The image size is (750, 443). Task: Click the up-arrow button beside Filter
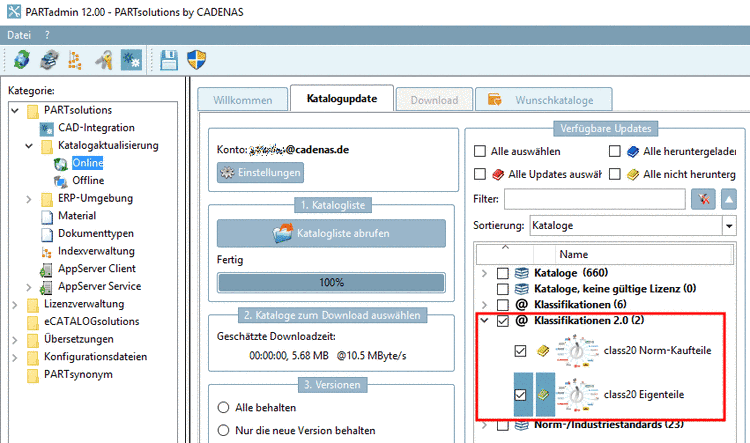point(728,199)
